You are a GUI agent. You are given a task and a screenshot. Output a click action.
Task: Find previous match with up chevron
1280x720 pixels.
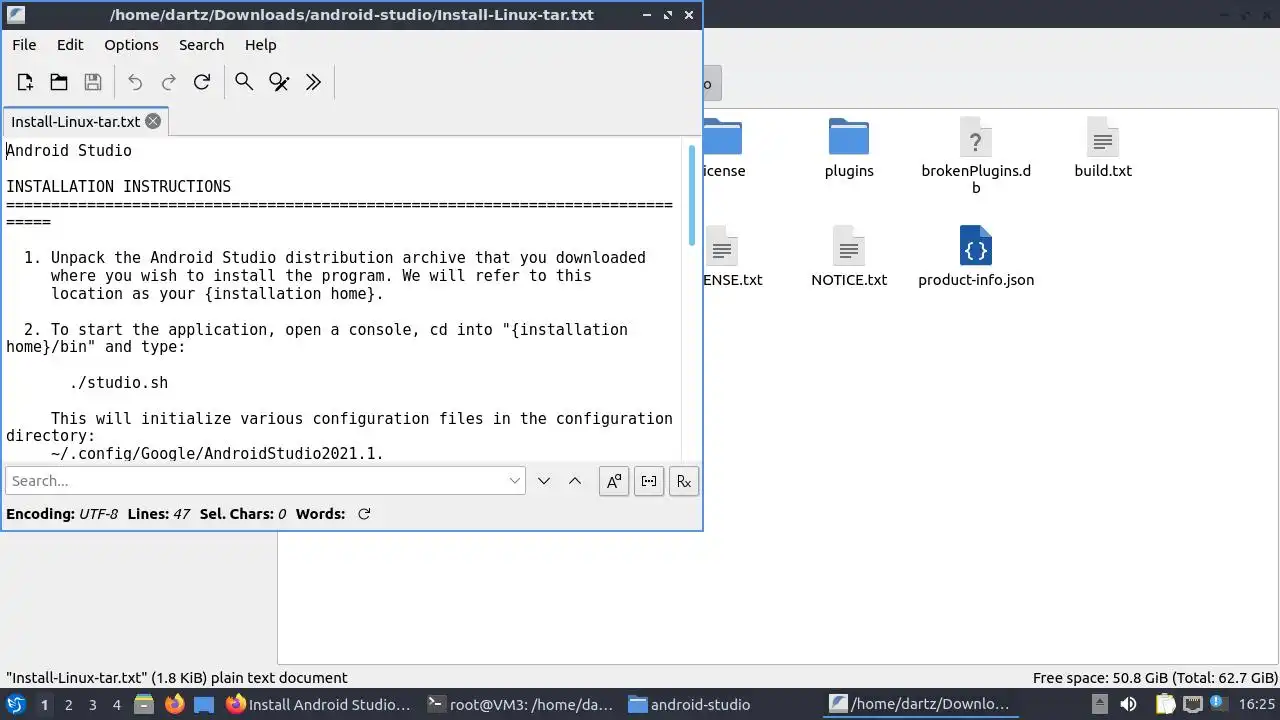tap(575, 481)
